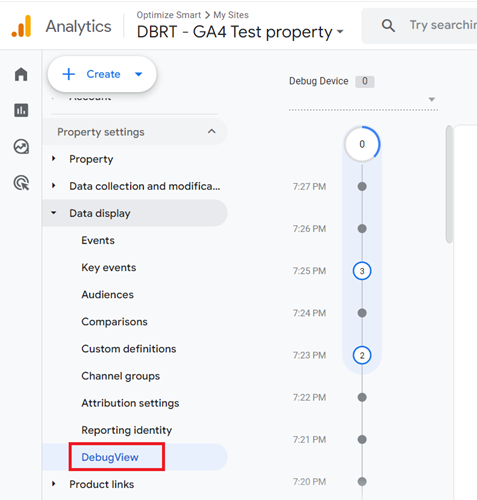477x500 pixels.
Task: Open Comparisons settings
Action: click(x=114, y=322)
